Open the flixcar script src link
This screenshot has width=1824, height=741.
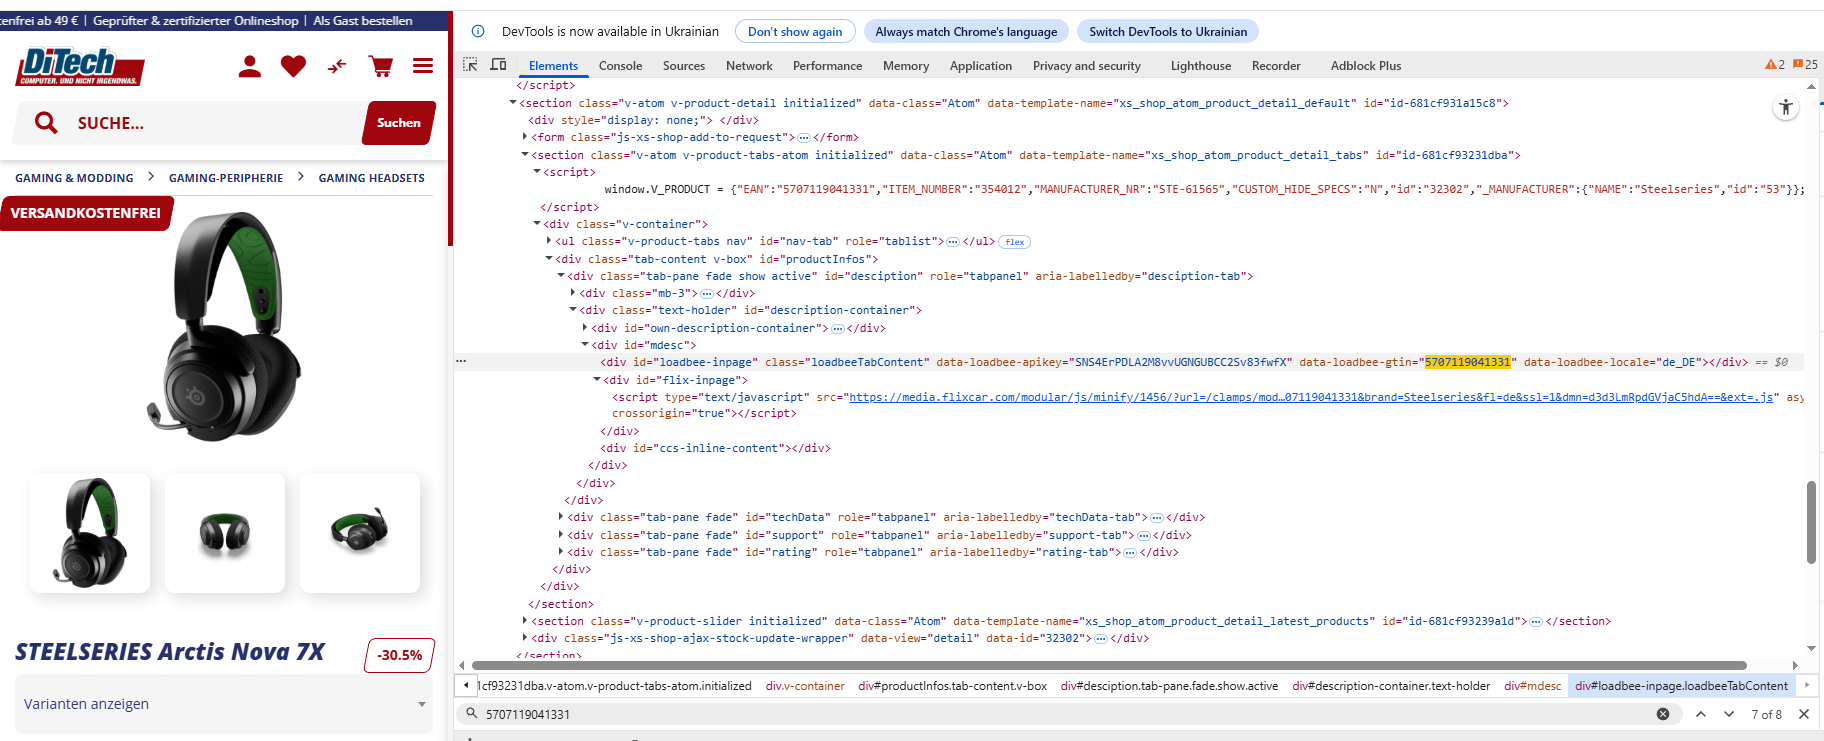[1311, 397]
